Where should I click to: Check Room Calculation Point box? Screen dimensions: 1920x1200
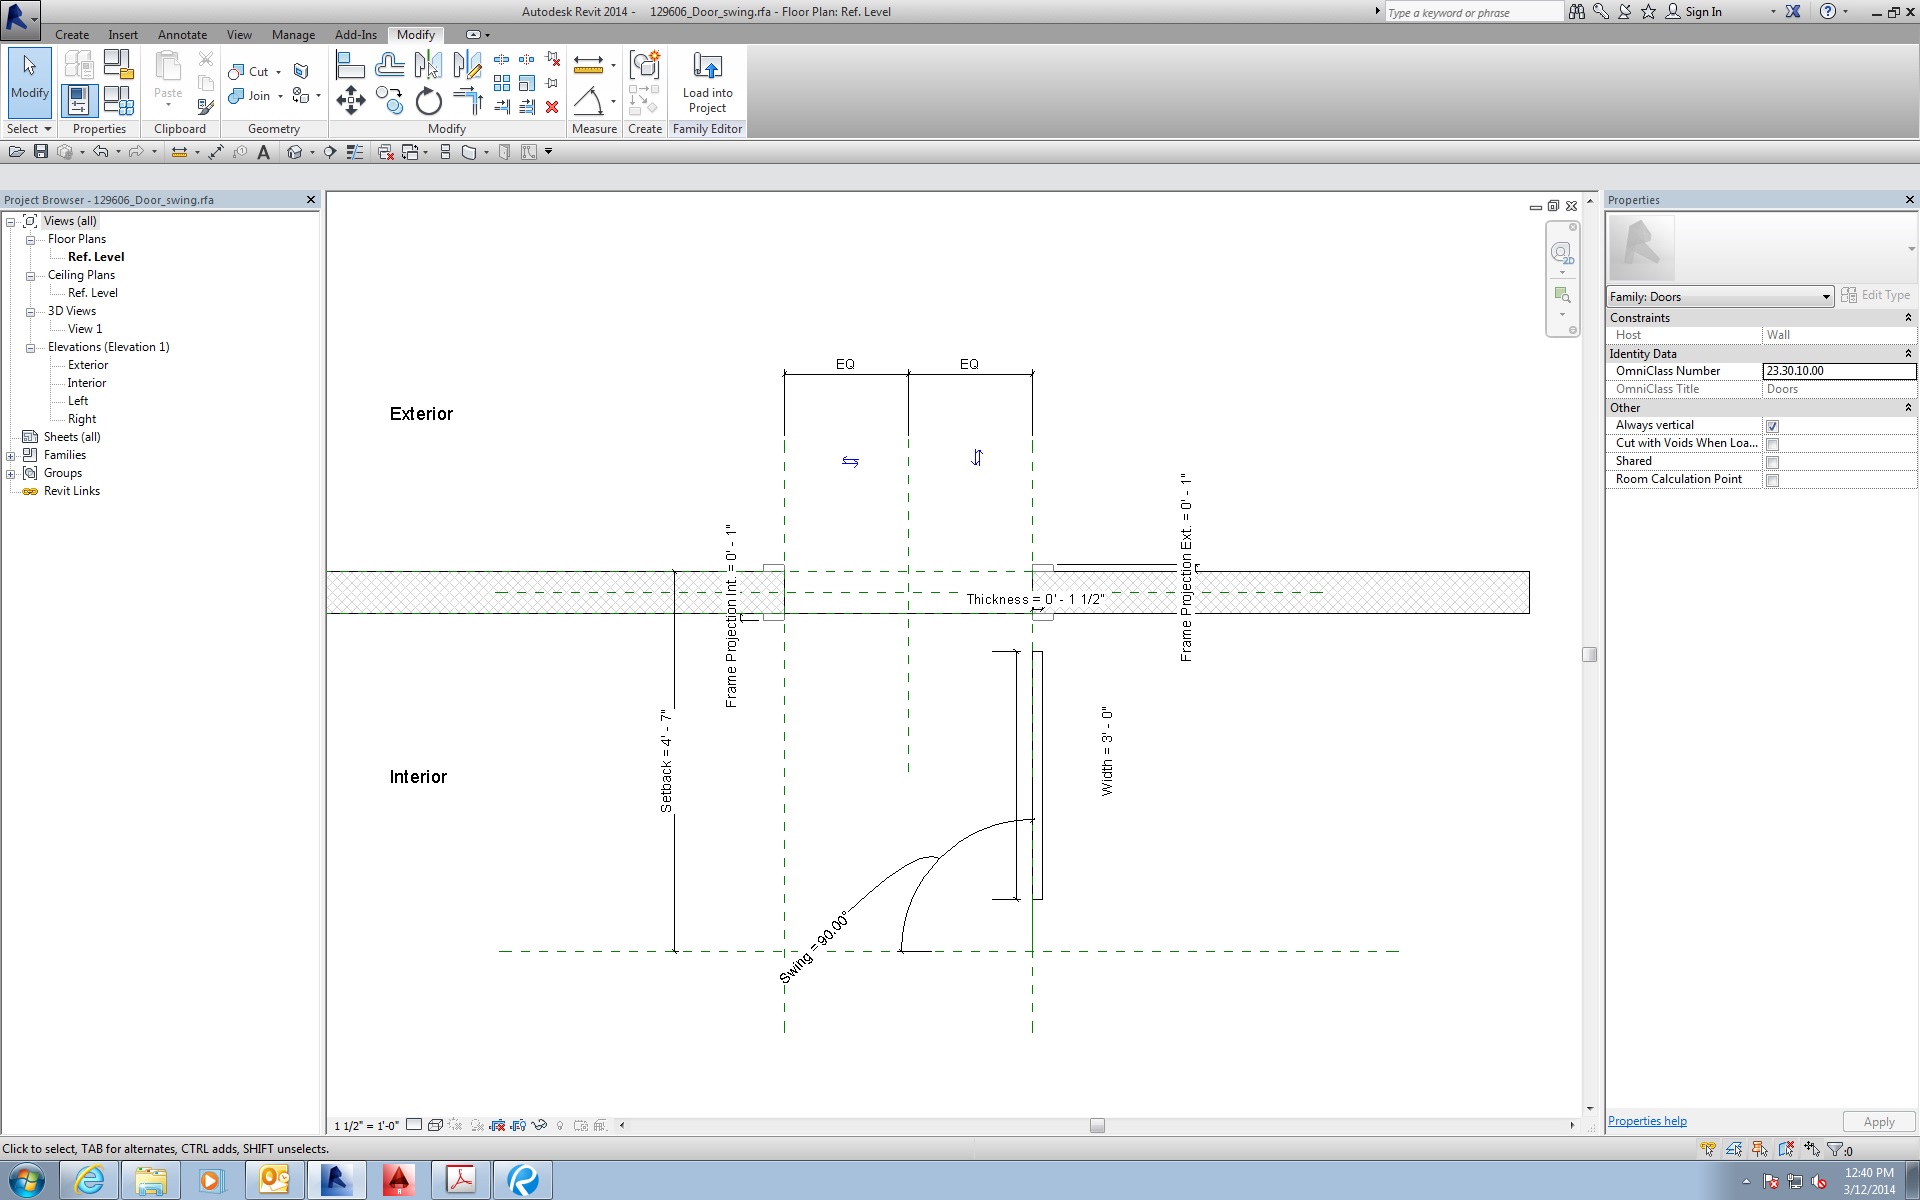1772,480
